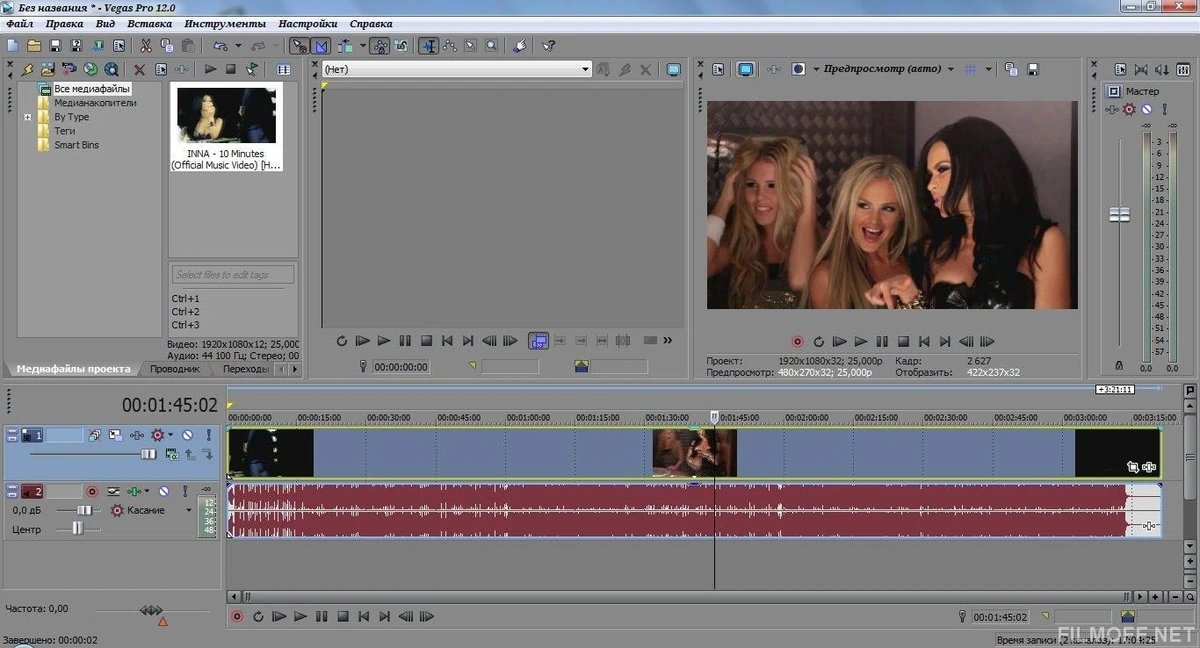The height and width of the screenshot is (648, 1200).
Task: Select the Normal Edit tool
Action: click(x=429, y=45)
